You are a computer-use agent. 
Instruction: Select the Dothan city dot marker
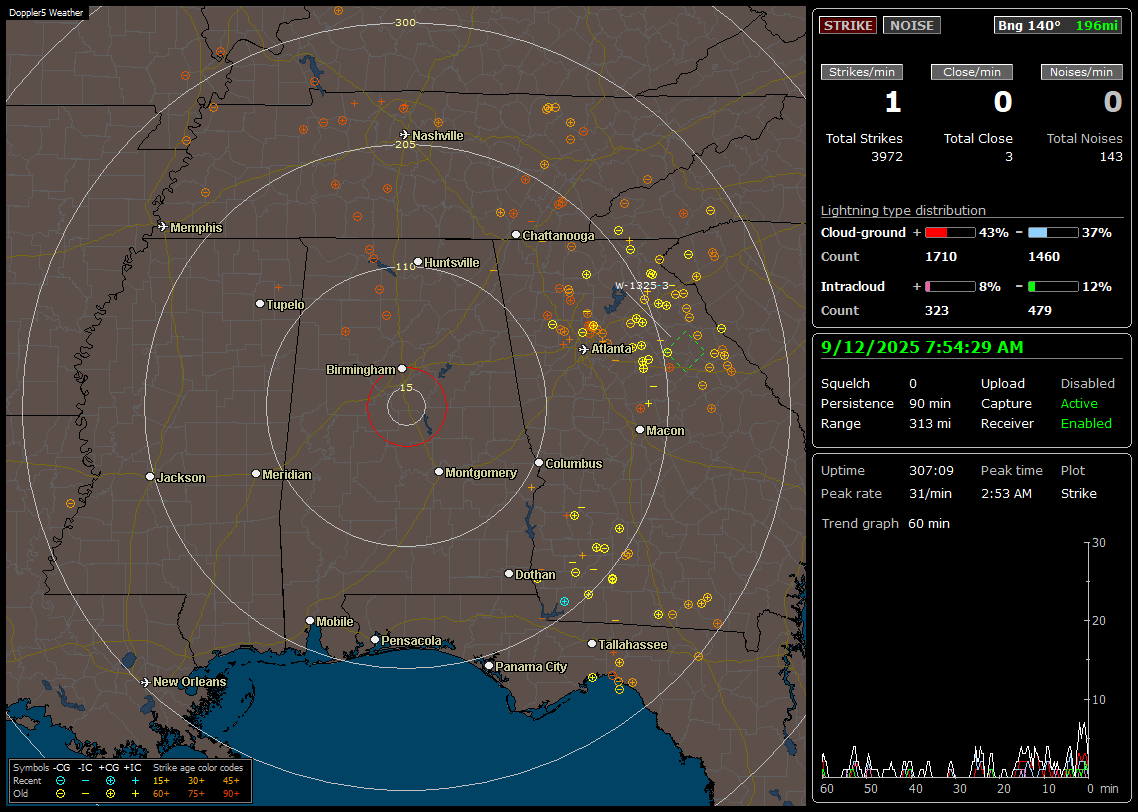click(509, 573)
